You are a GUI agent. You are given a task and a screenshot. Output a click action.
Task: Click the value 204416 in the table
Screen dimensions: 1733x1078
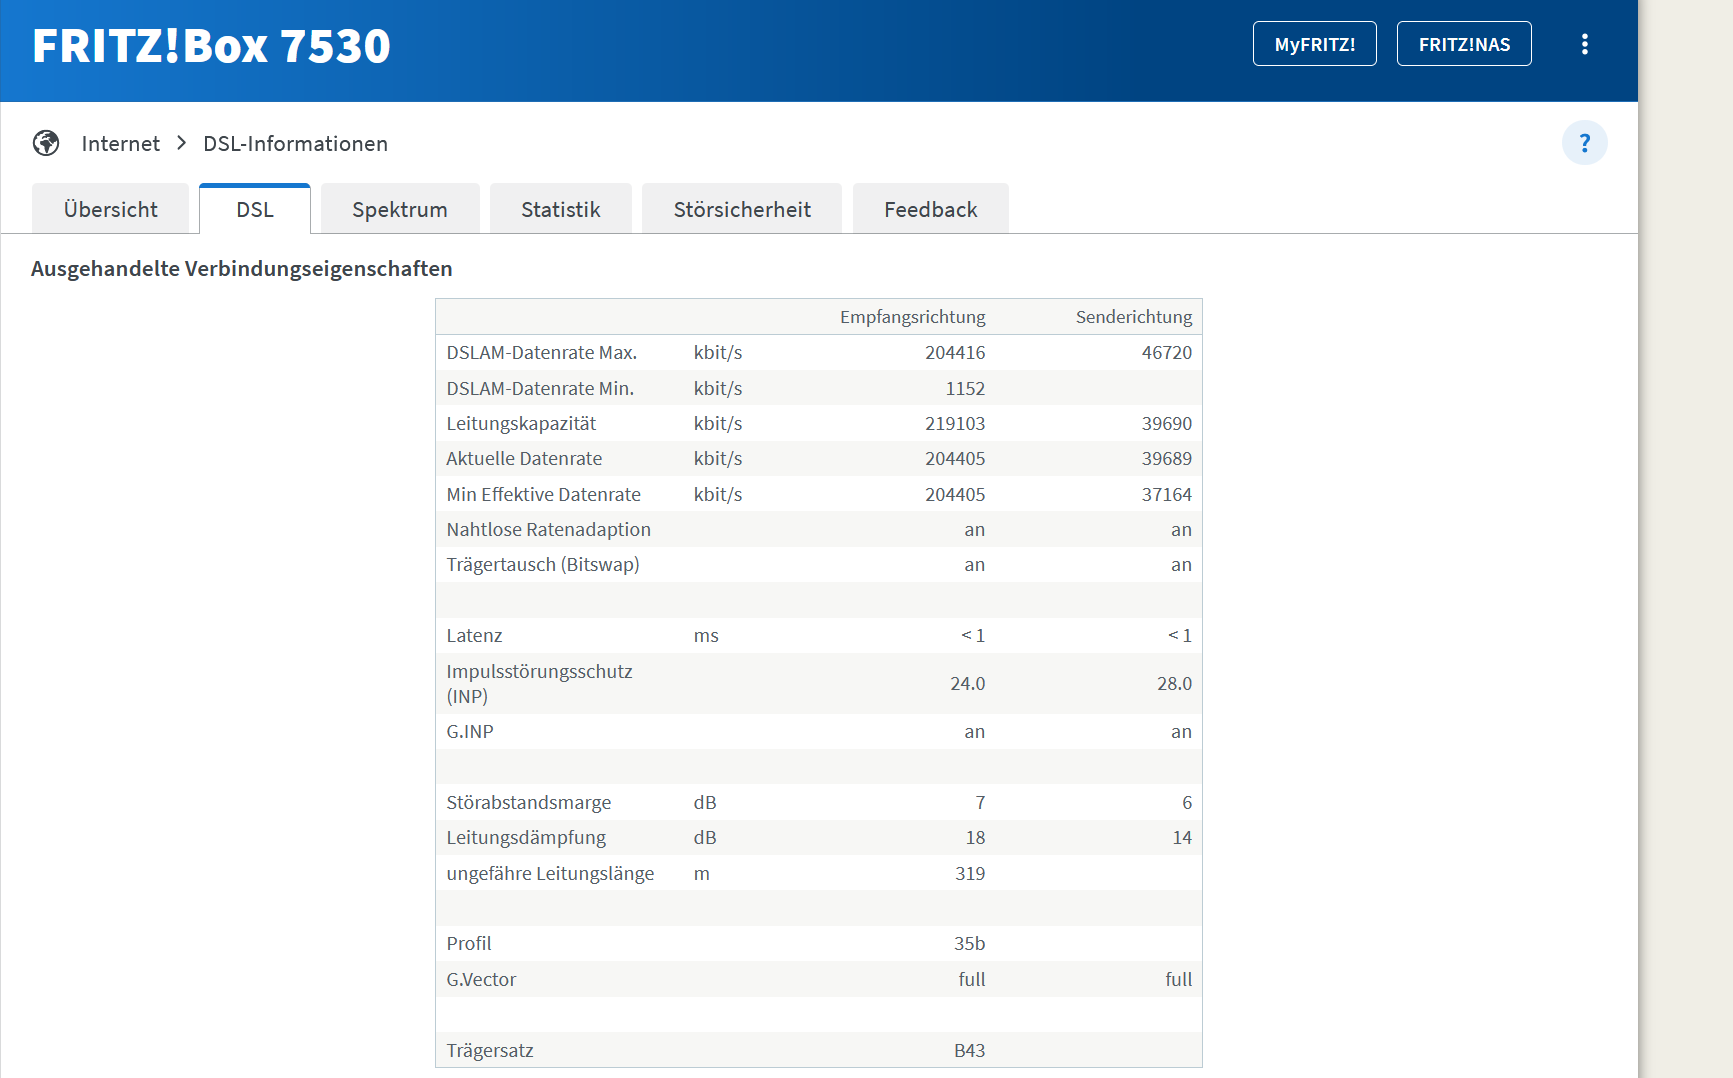click(955, 352)
